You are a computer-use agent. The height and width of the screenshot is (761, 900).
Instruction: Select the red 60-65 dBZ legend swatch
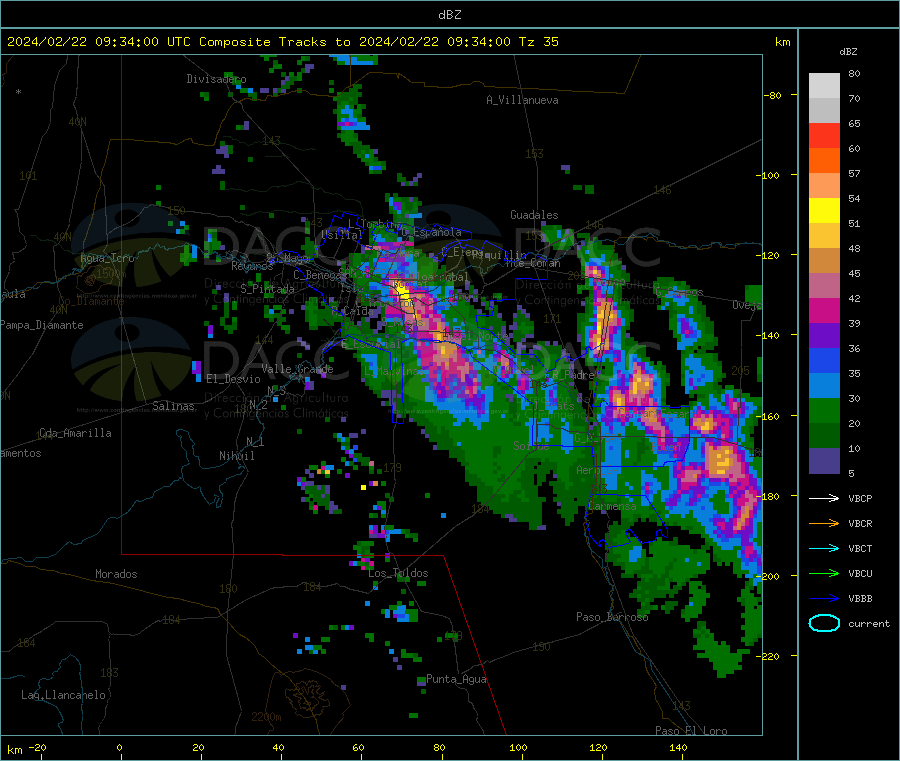[x=824, y=135]
